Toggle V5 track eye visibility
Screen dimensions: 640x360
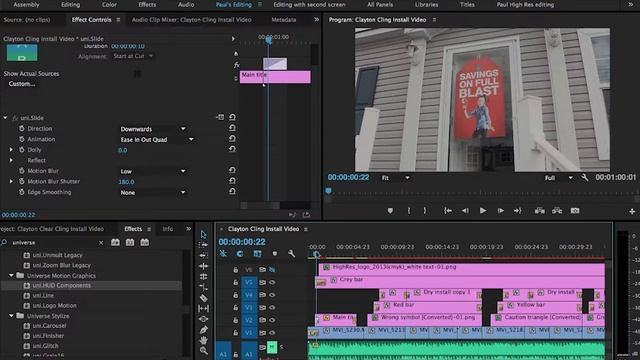coord(272,282)
